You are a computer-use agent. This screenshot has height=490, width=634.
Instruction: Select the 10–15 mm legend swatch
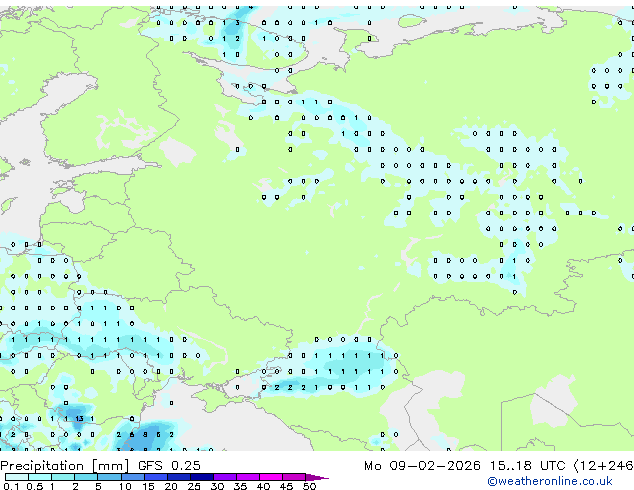click(x=133, y=477)
